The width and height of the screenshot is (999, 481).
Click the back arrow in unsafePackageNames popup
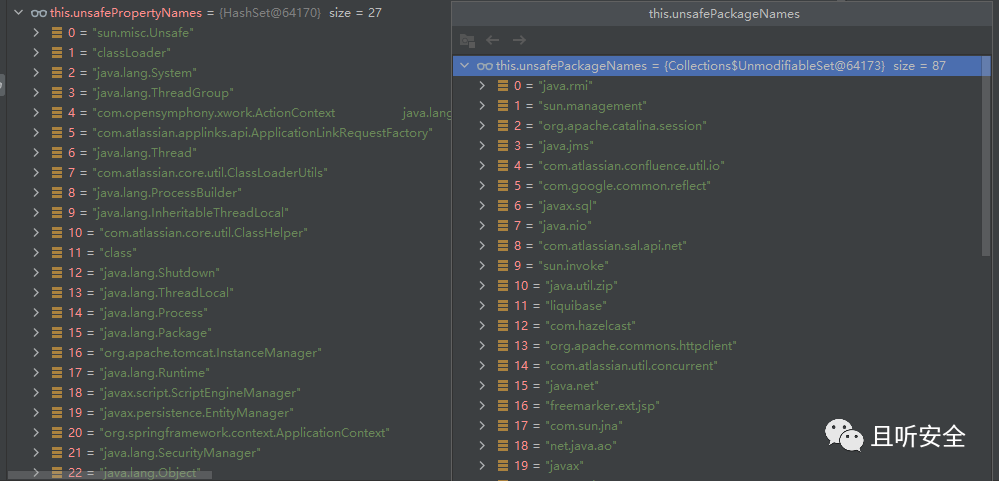[x=492, y=40]
